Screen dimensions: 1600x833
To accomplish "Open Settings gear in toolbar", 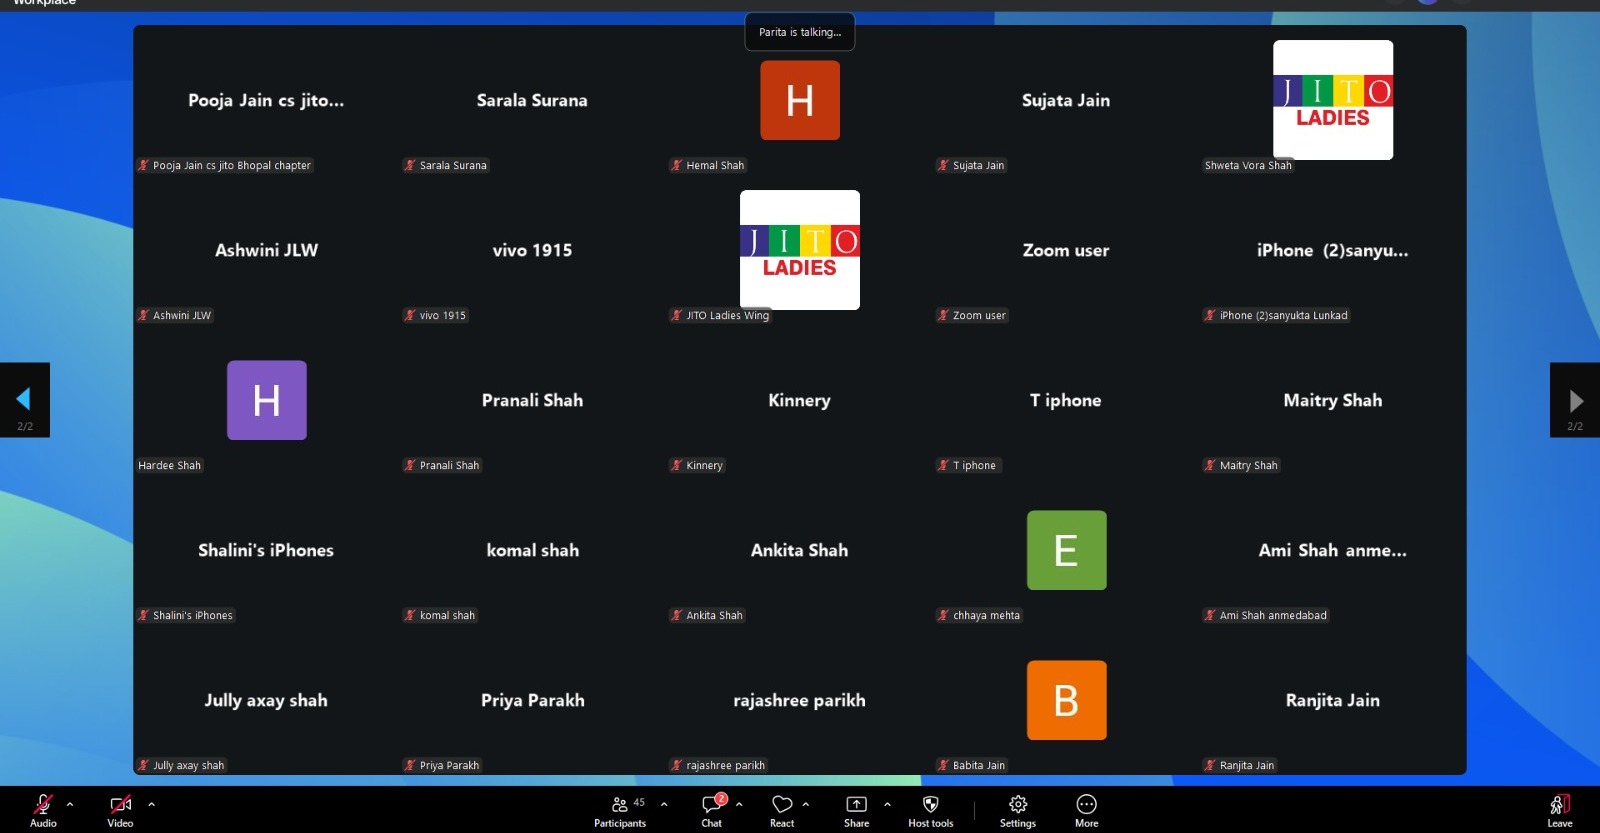I will coord(1018,805).
